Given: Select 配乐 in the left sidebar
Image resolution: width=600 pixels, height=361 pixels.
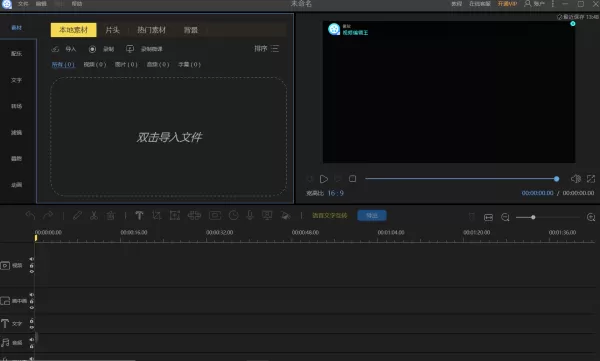Looking at the screenshot, I should (x=16, y=54).
